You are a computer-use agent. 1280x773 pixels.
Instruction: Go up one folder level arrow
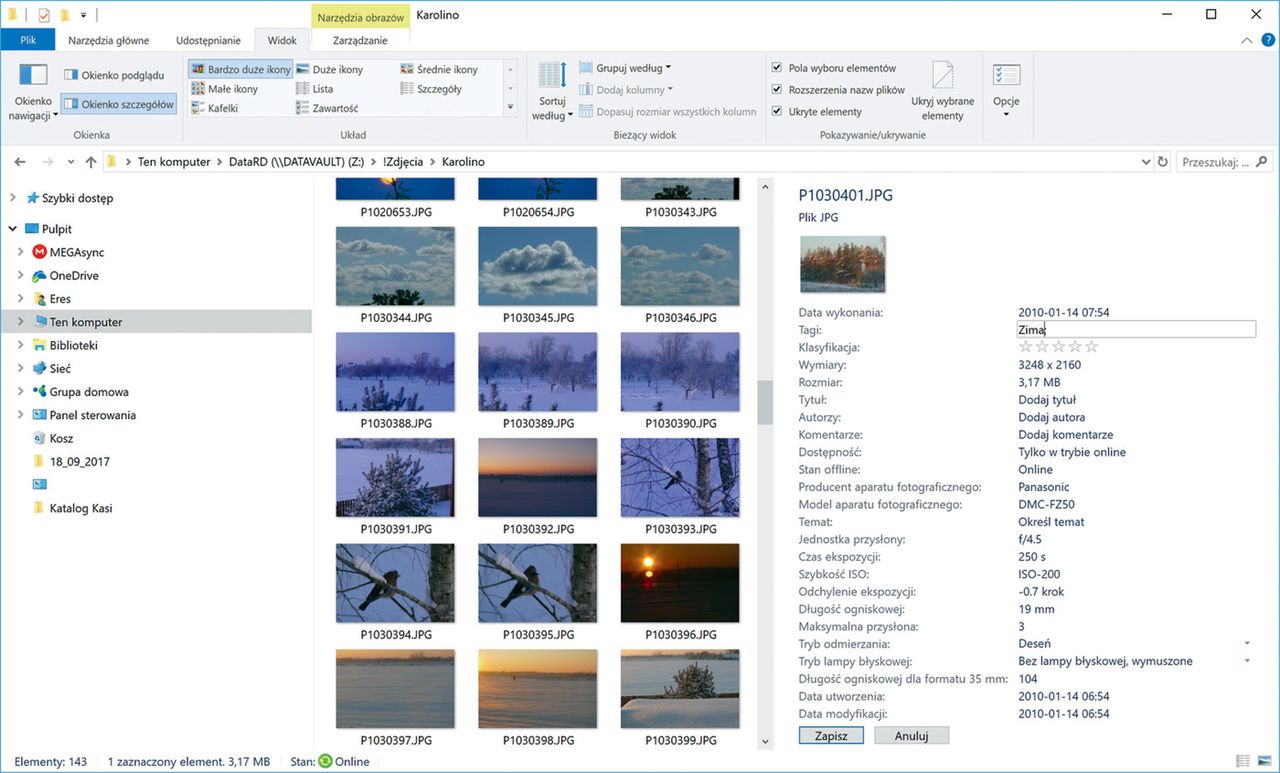tap(91, 161)
